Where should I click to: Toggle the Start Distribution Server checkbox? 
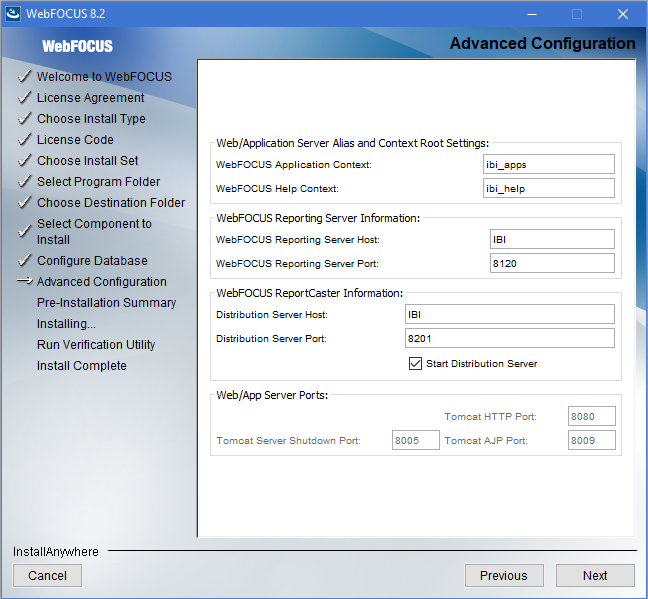tap(415, 363)
